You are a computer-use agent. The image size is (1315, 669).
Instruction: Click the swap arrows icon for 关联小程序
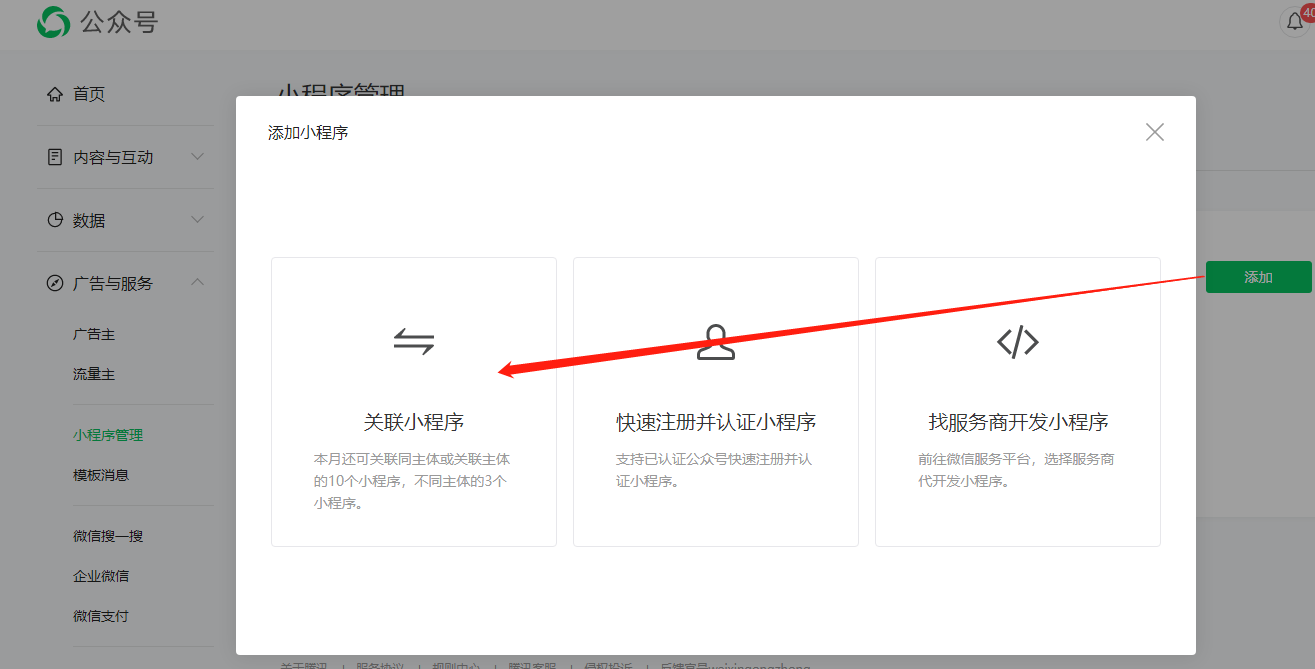pos(413,342)
